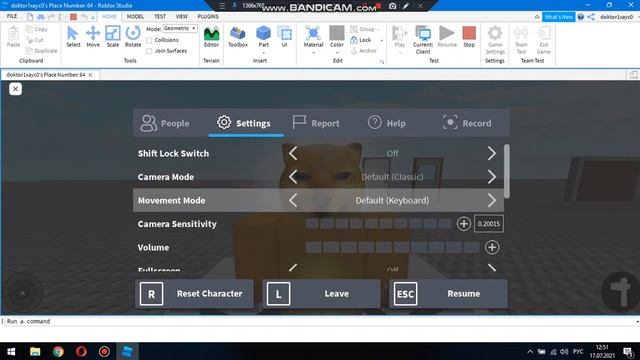Open the UI insert tool
Image resolution: width=640 pixels, height=360 pixels.
click(x=284, y=37)
